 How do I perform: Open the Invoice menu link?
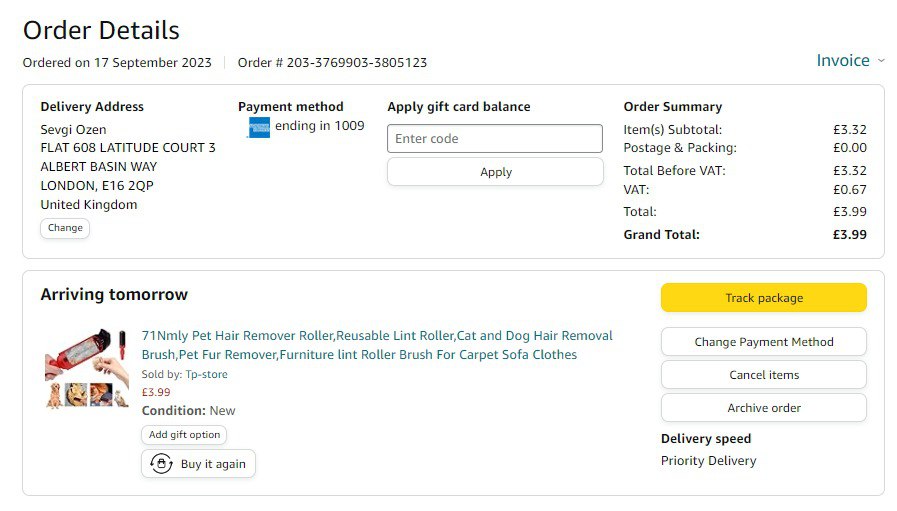click(842, 61)
